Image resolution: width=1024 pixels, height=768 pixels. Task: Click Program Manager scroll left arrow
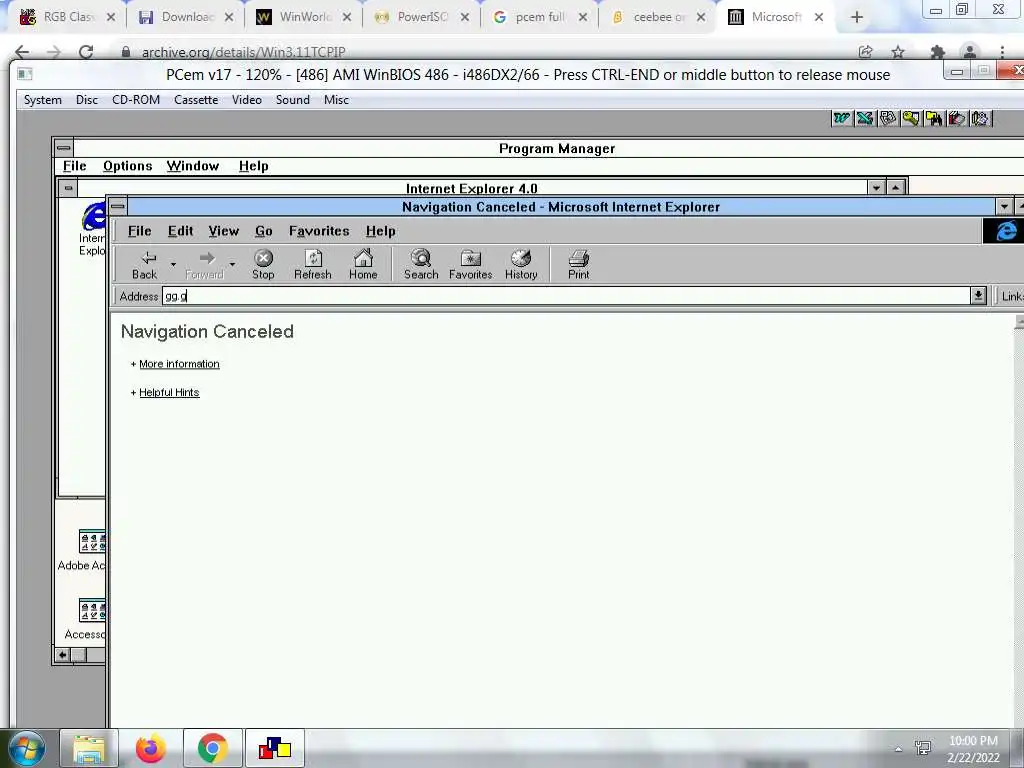(63, 655)
